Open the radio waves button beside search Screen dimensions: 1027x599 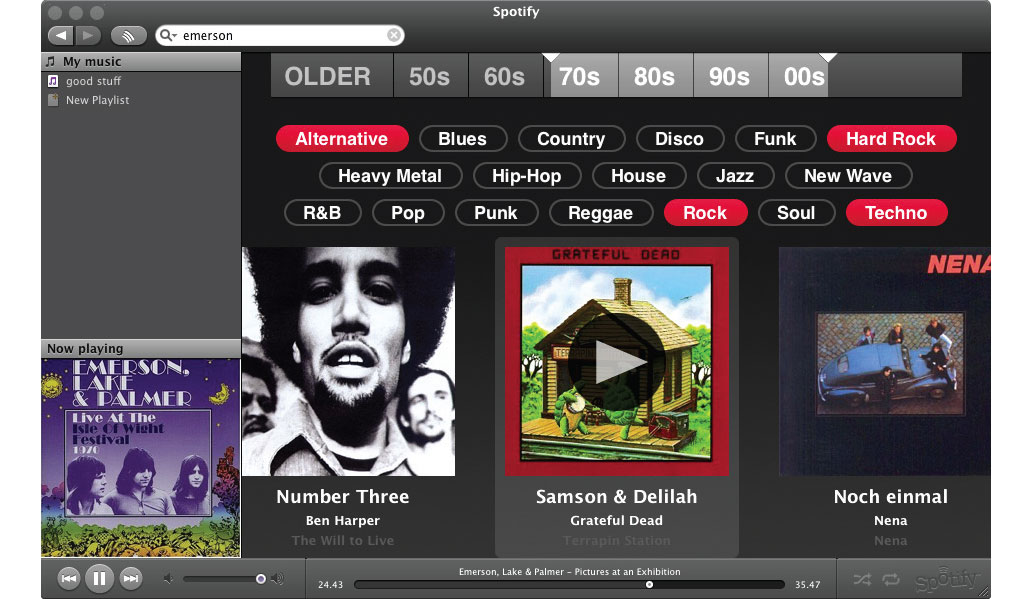point(128,35)
